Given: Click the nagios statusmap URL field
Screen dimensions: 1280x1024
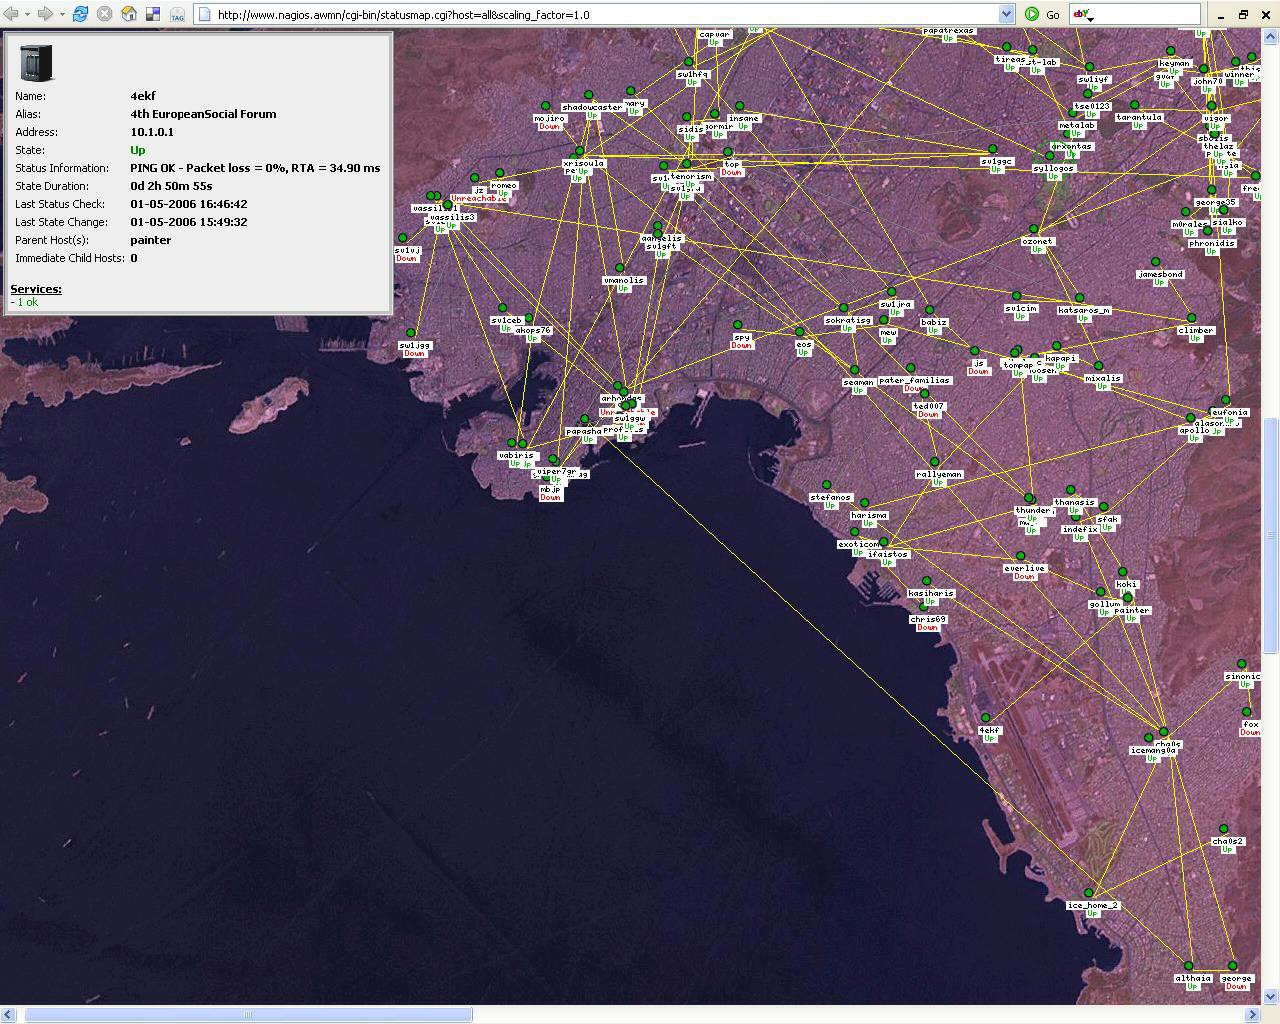Looking at the screenshot, I should (x=605, y=14).
